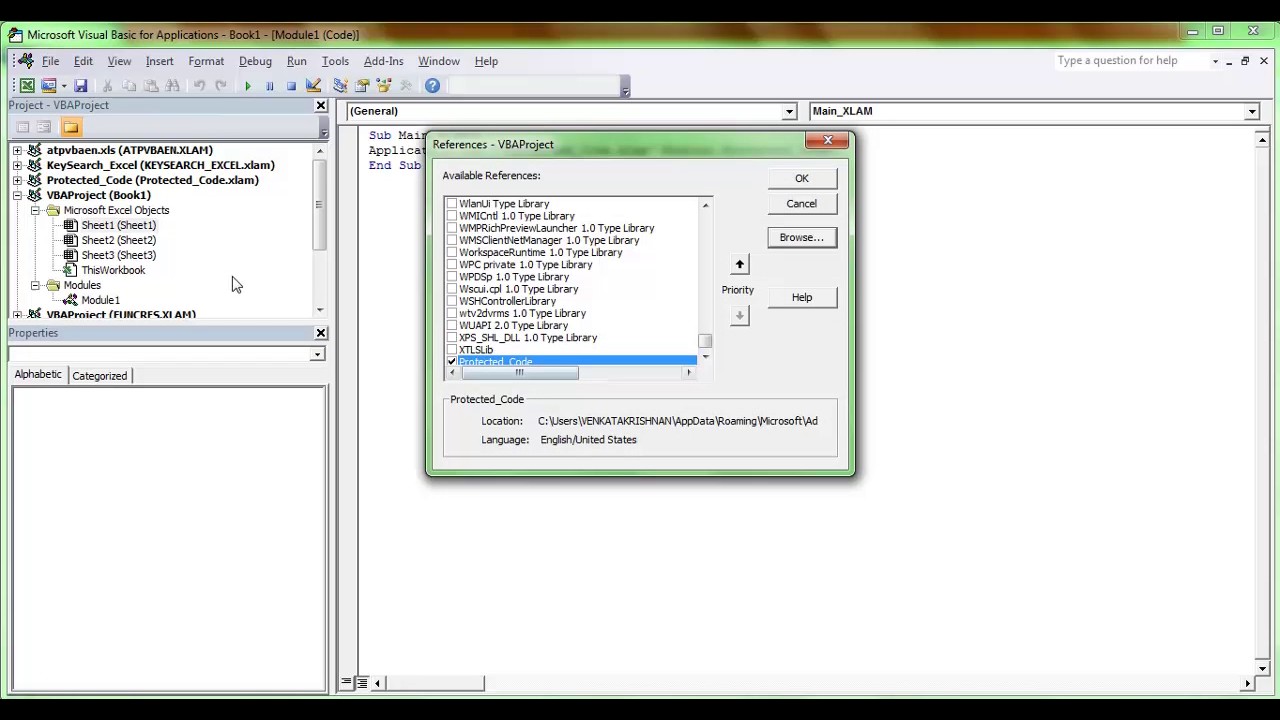Click the Copy toolbar icon
Screen dimensions: 1280x720
[129, 86]
